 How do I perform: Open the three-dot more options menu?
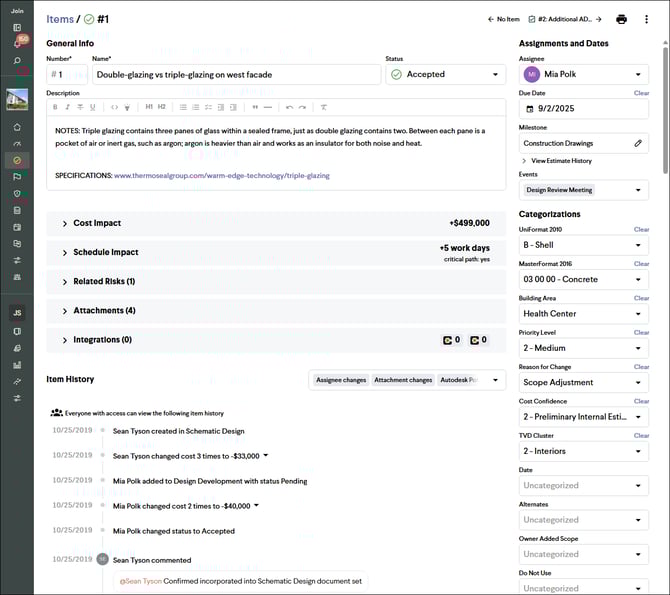coord(647,19)
